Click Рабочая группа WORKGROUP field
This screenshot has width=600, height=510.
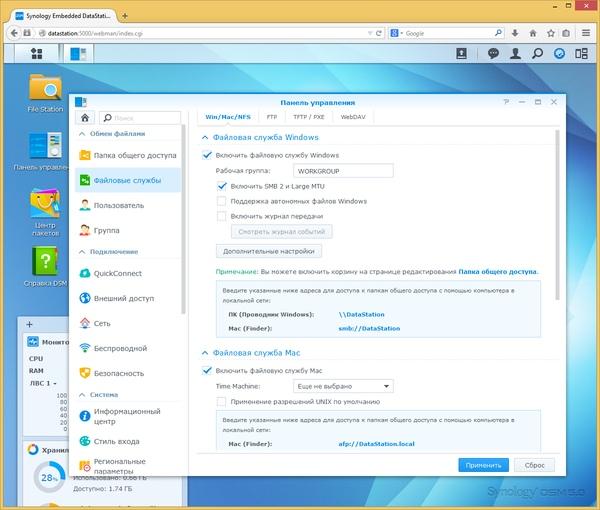point(343,171)
